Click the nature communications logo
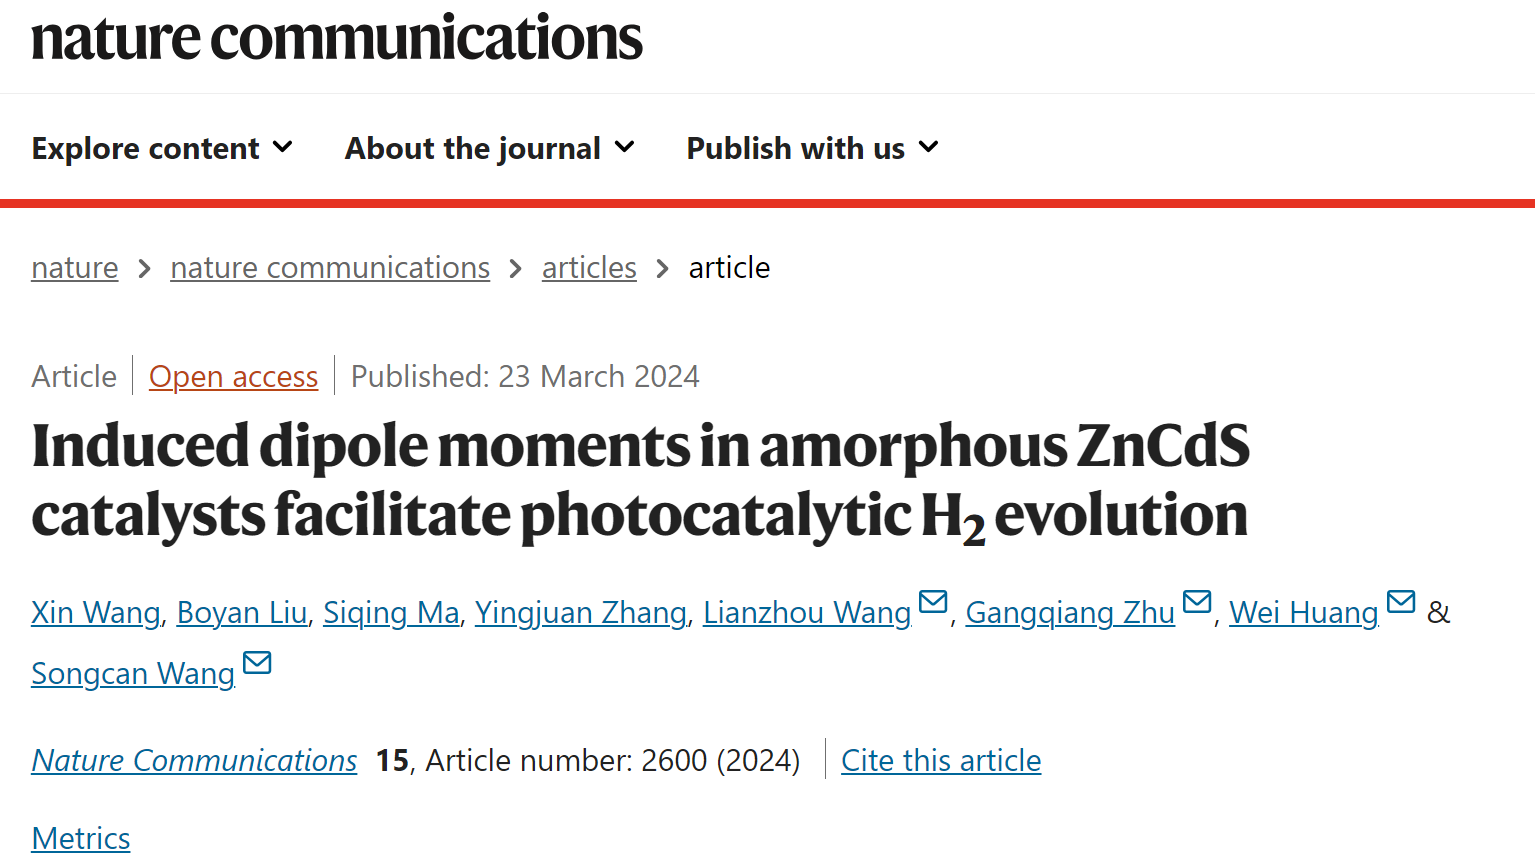The height and width of the screenshot is (868, 1535). [x=337, y=38]
